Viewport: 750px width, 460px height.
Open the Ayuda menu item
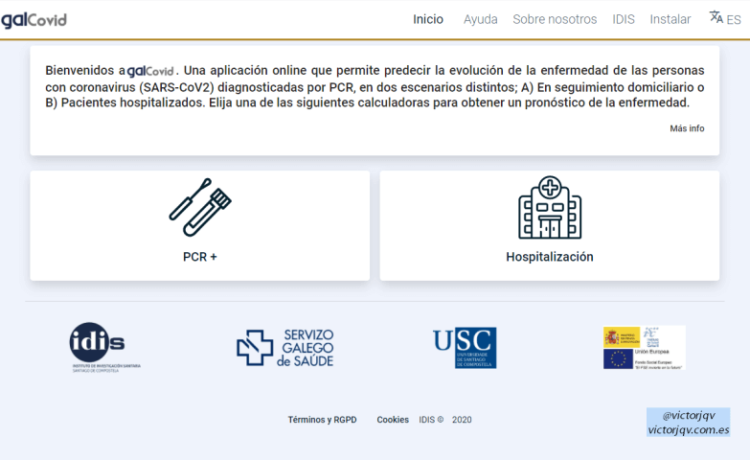[x=480, y=19]
